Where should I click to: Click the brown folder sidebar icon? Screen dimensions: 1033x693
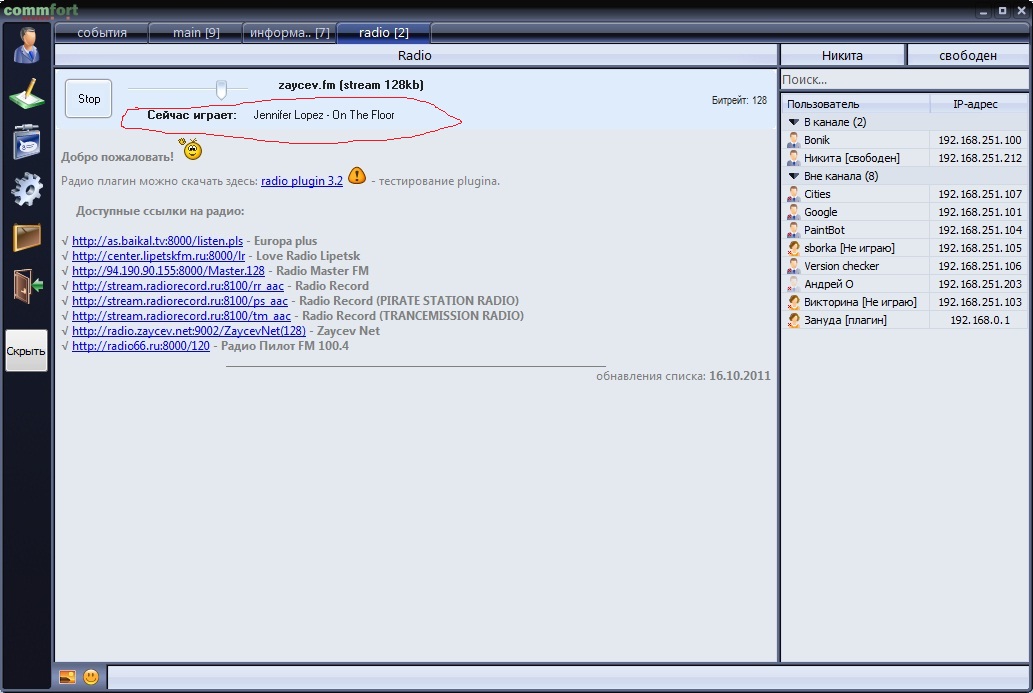[26, 237]
